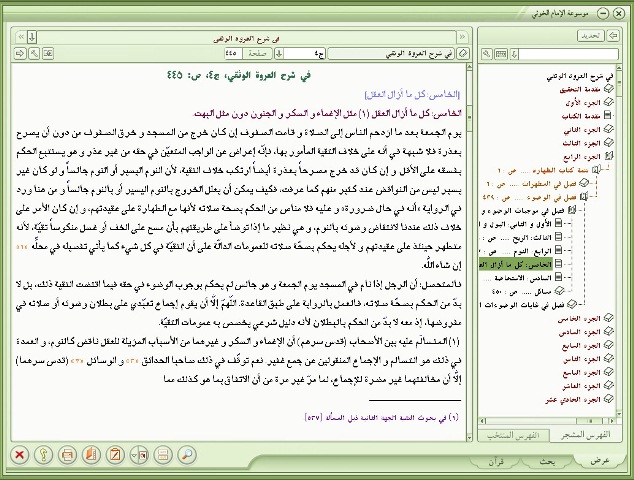
Task: Click the book title field في شرح العروة الوثقى
Action: click(391, 53)
